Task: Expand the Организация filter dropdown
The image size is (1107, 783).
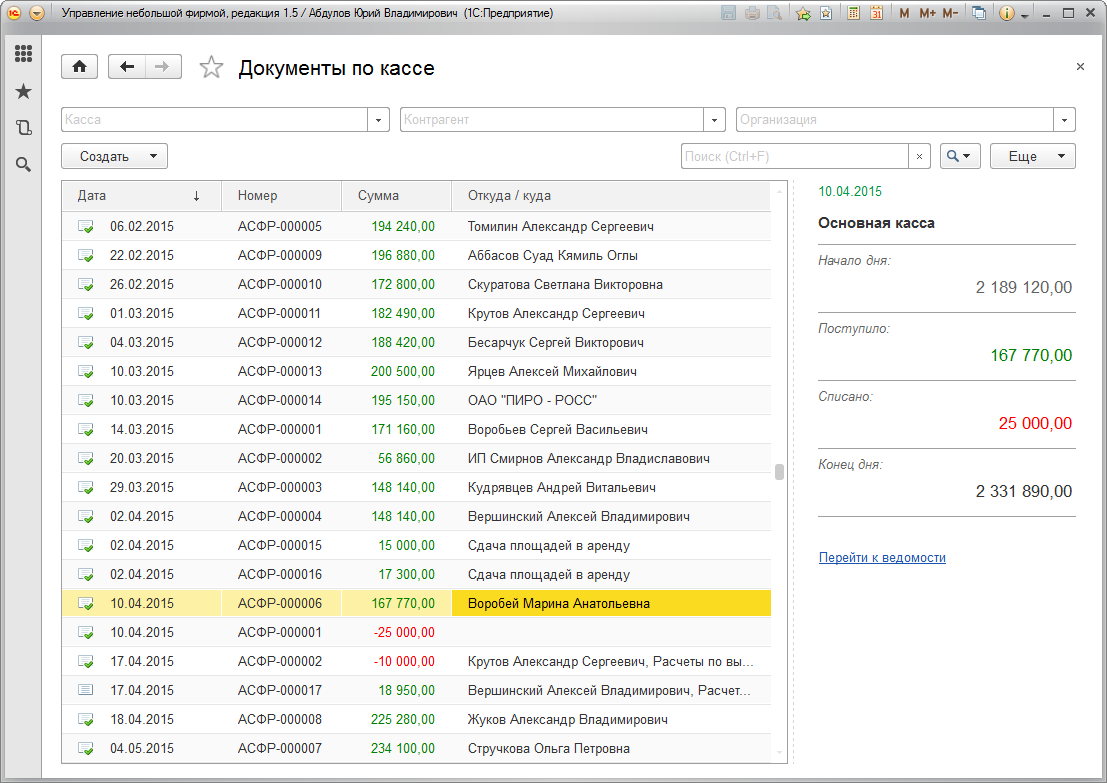Action: pos(1065,120)
